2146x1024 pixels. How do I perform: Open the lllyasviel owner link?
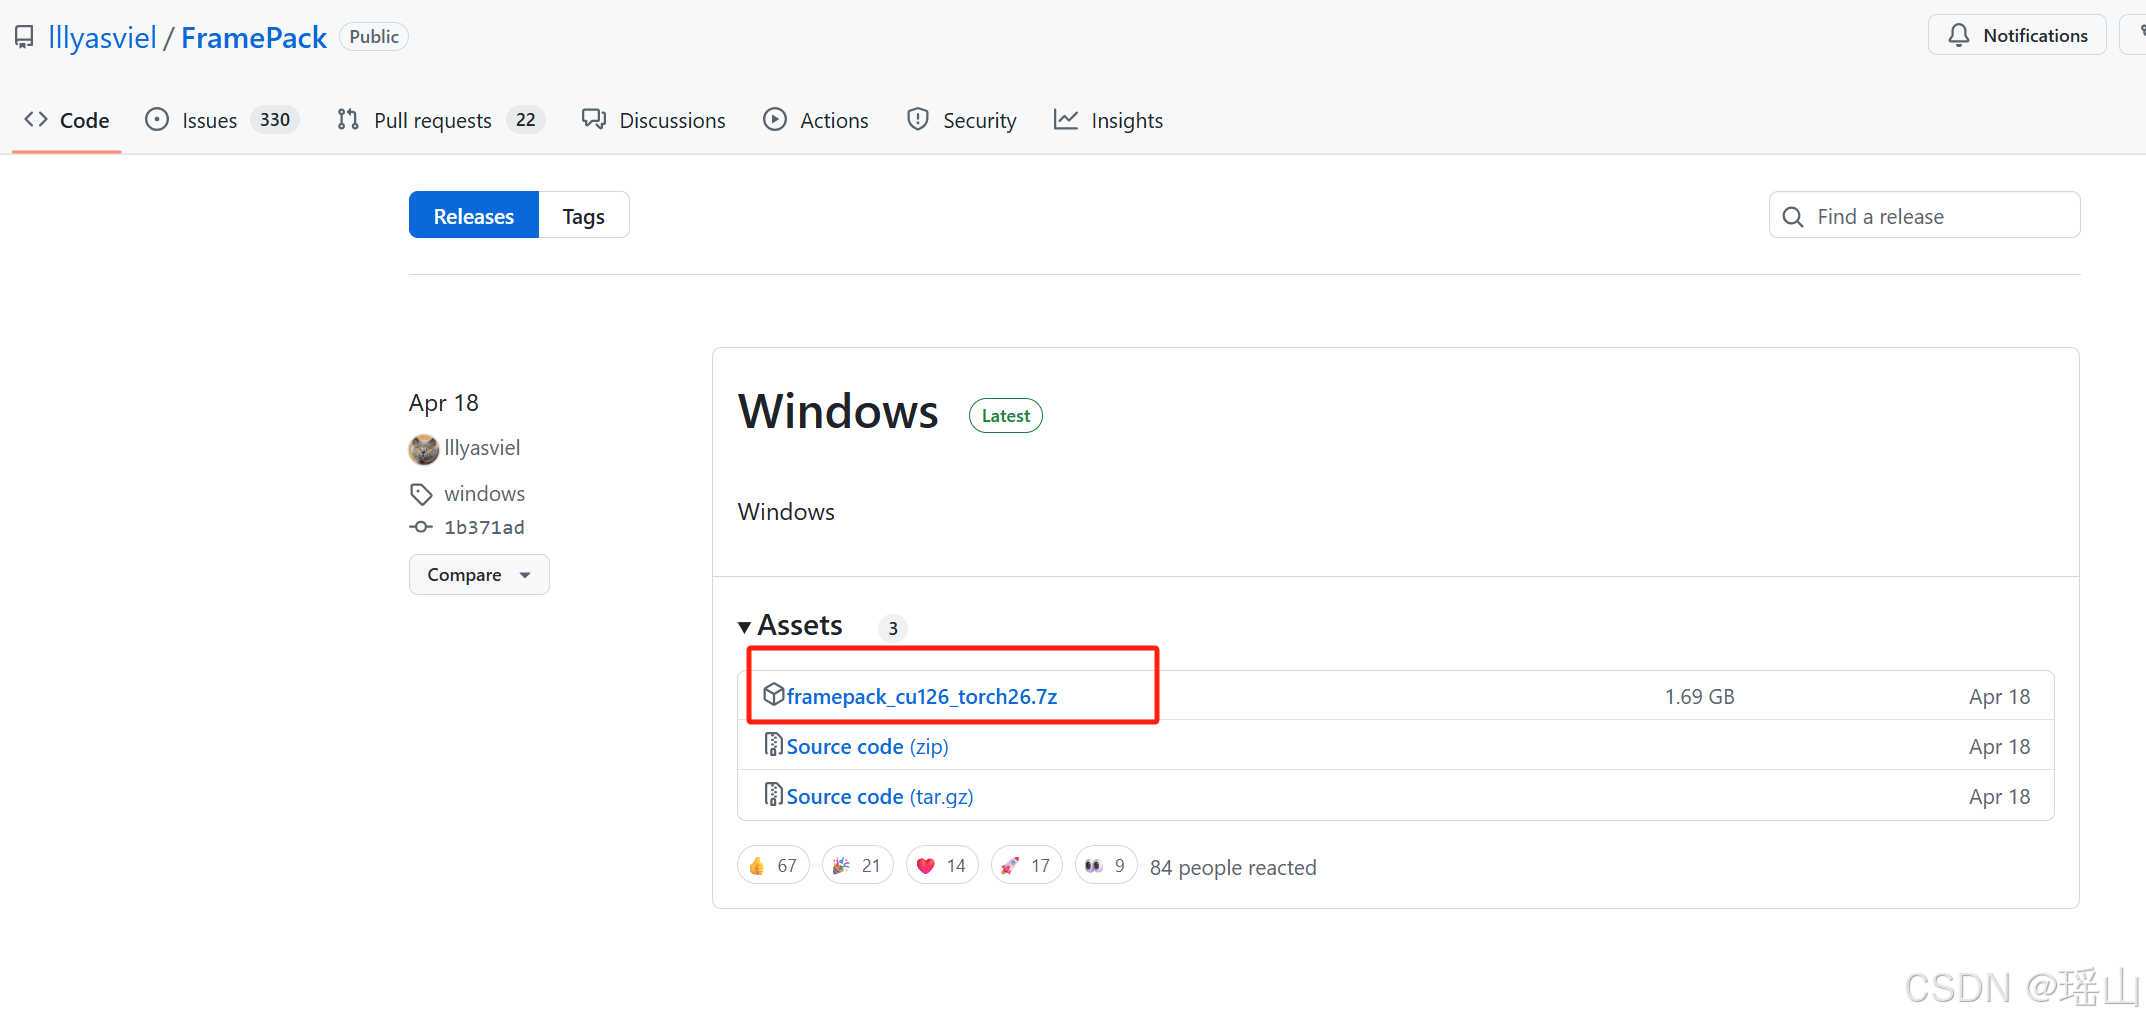click(x=103, y=38)
